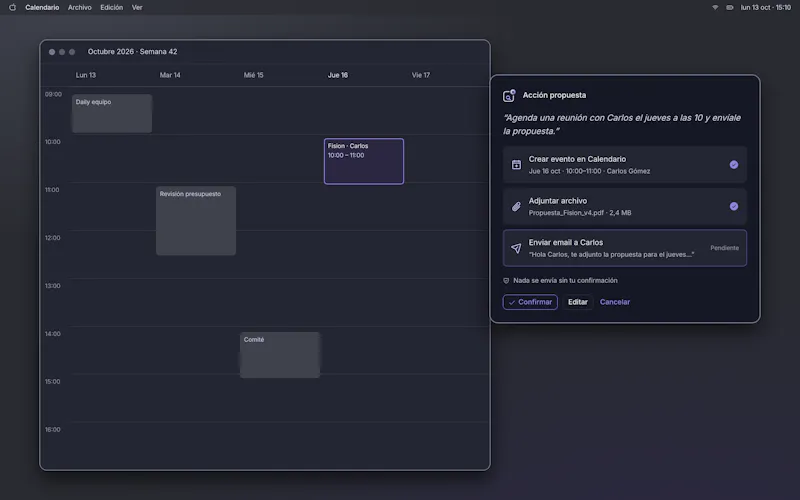Click the Octubre 2026 · Semana 42 title
The image size is (800, 500).
(133, 52)
